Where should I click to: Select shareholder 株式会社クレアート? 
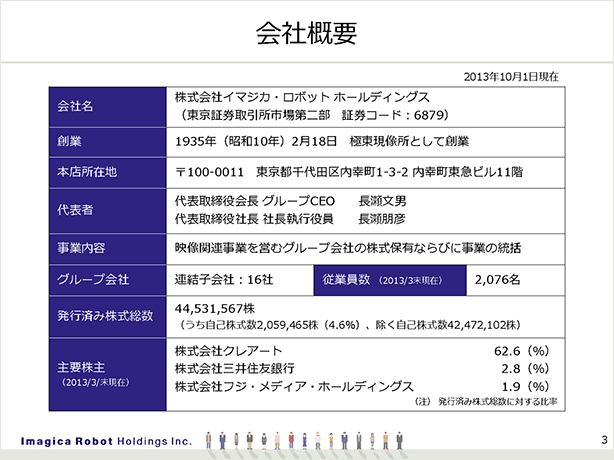[228, 351]
